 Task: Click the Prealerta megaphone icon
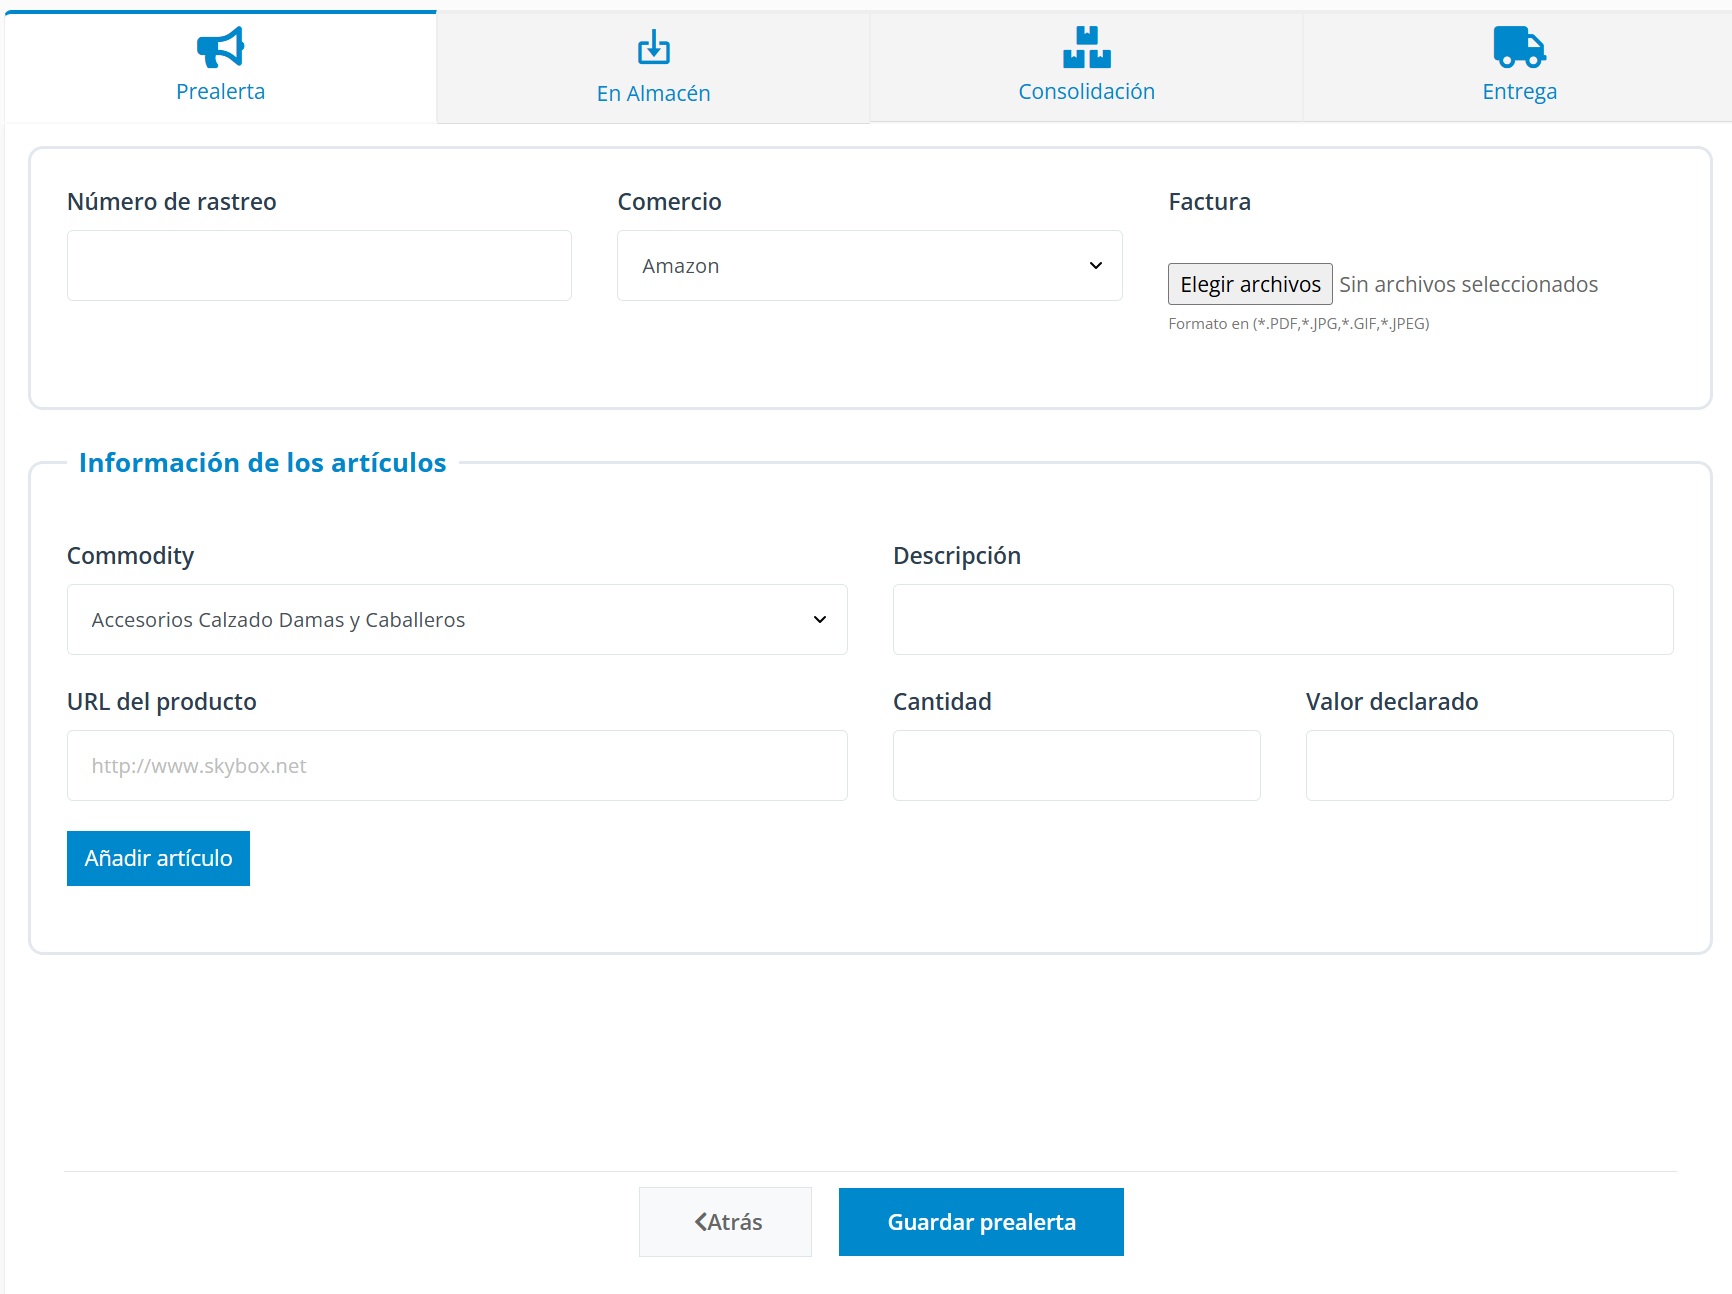tap(220, 47)
